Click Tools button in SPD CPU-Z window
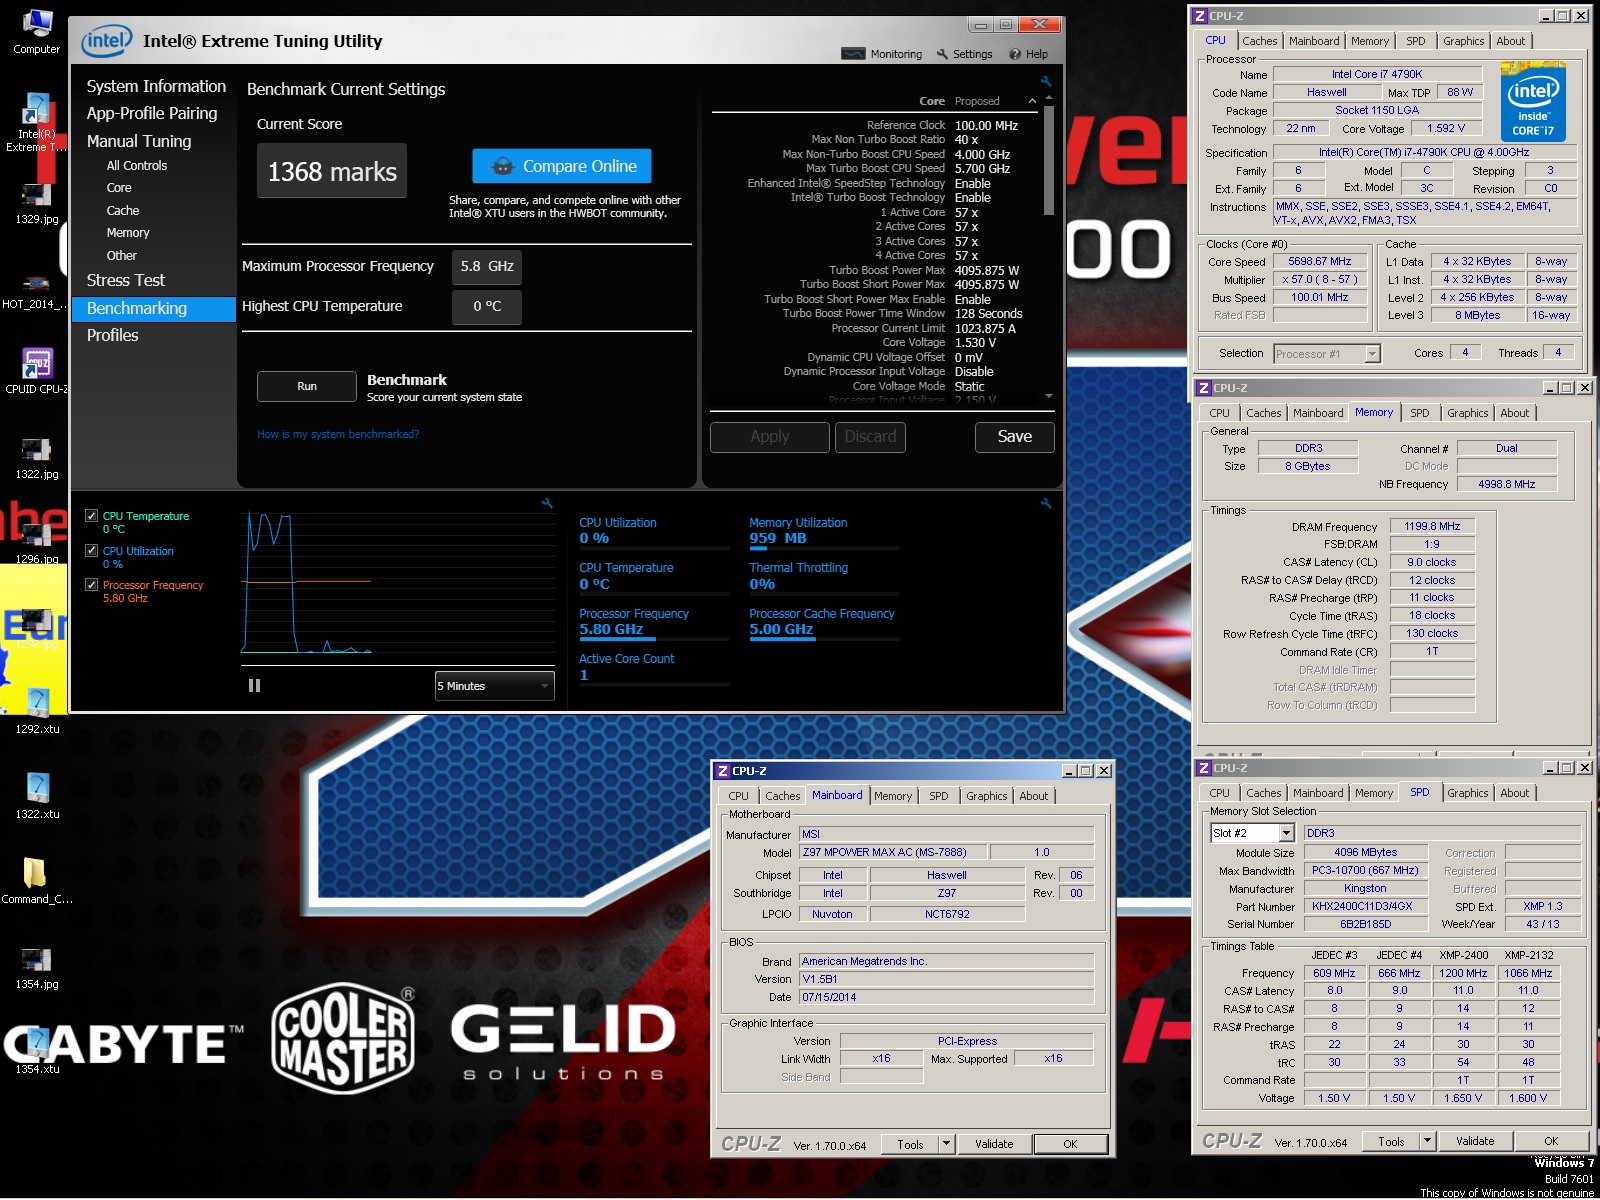This screenshot has height=1200, width=1600. (x=1391, y=1141)
